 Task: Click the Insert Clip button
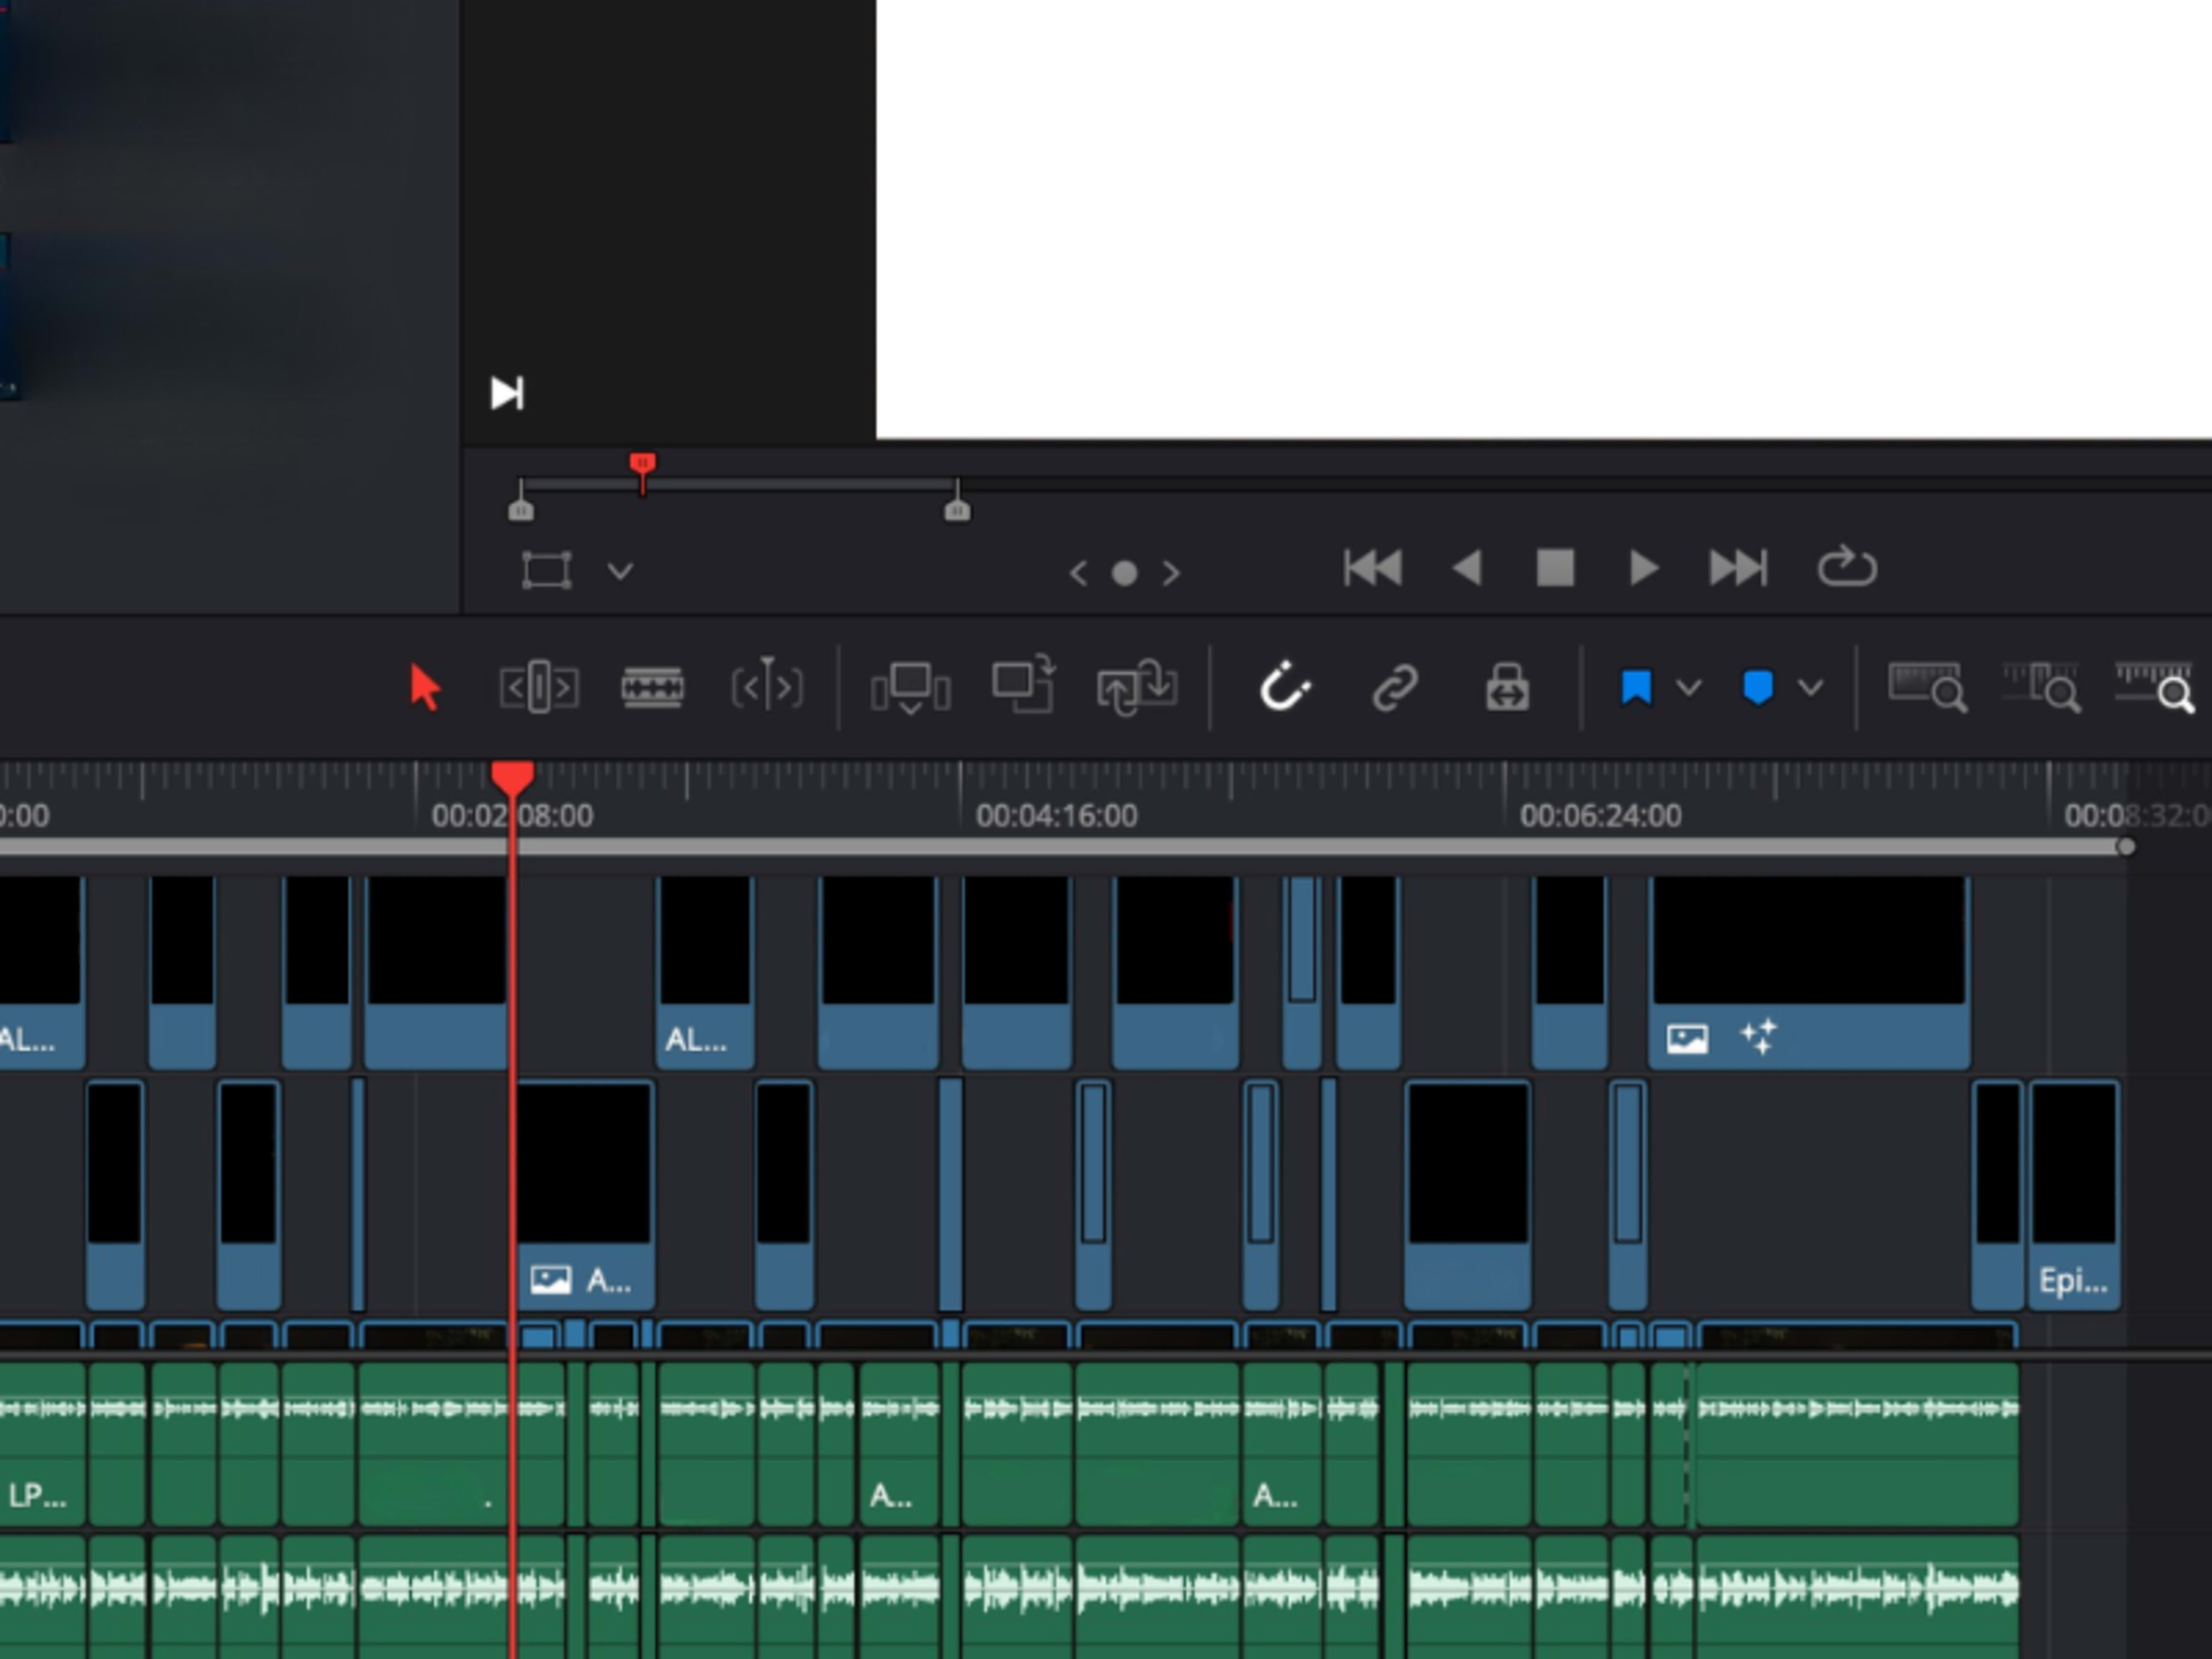pos(910,688)
